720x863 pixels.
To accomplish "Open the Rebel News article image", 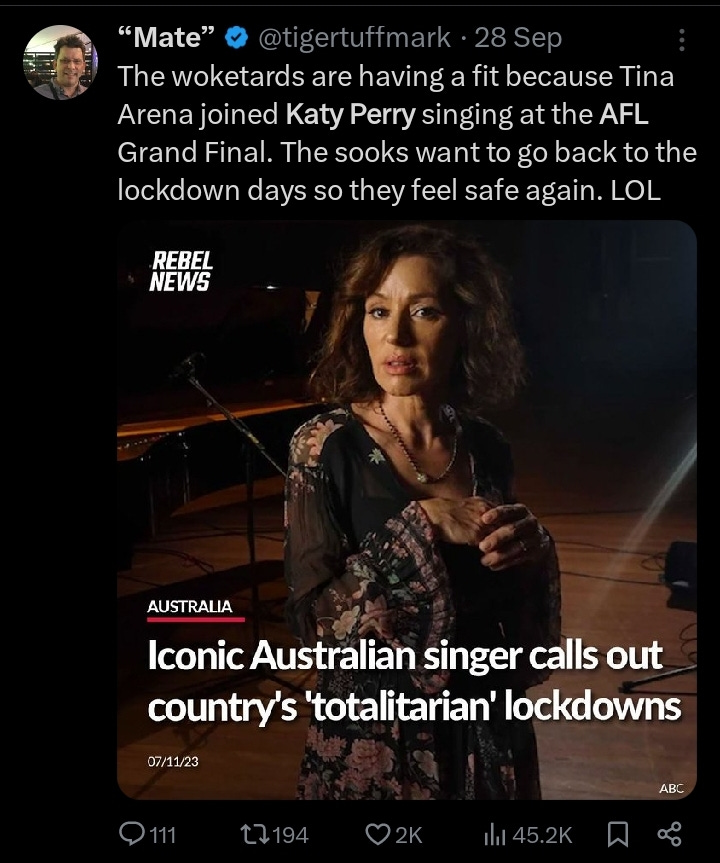I will pos(407,510).
